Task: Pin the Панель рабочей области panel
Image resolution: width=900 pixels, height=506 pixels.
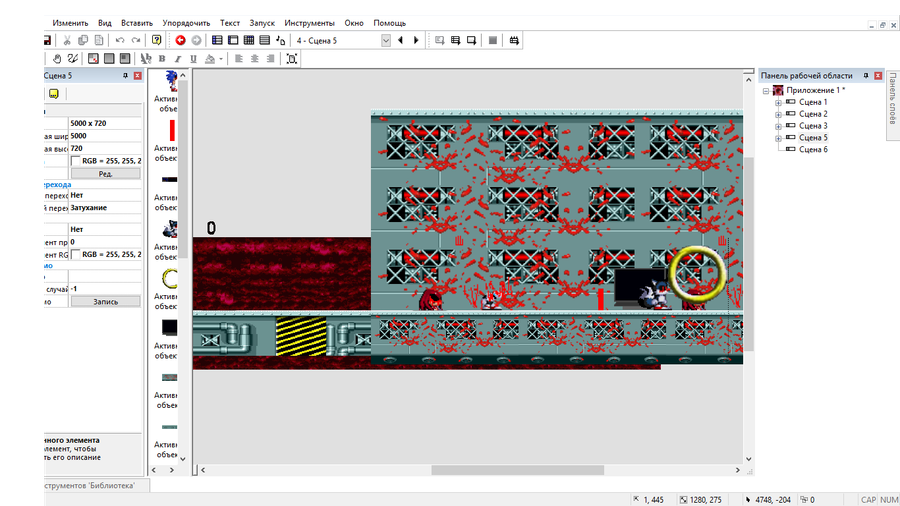Action: click(x=866, y=76)
